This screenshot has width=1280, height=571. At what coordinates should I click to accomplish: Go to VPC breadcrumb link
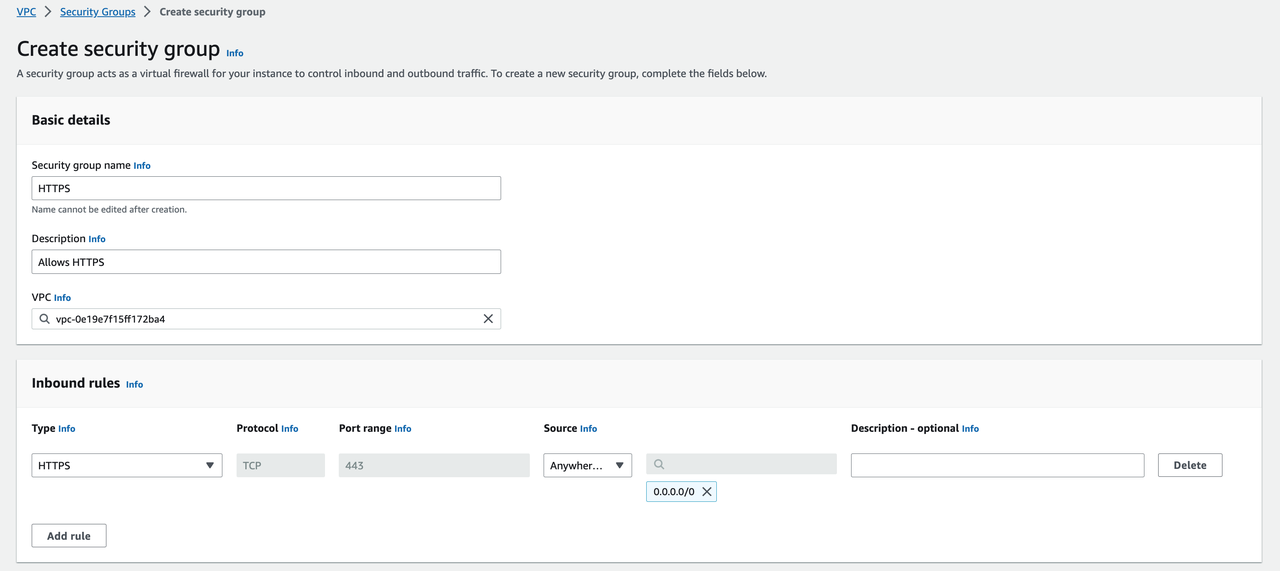(26, 12)
